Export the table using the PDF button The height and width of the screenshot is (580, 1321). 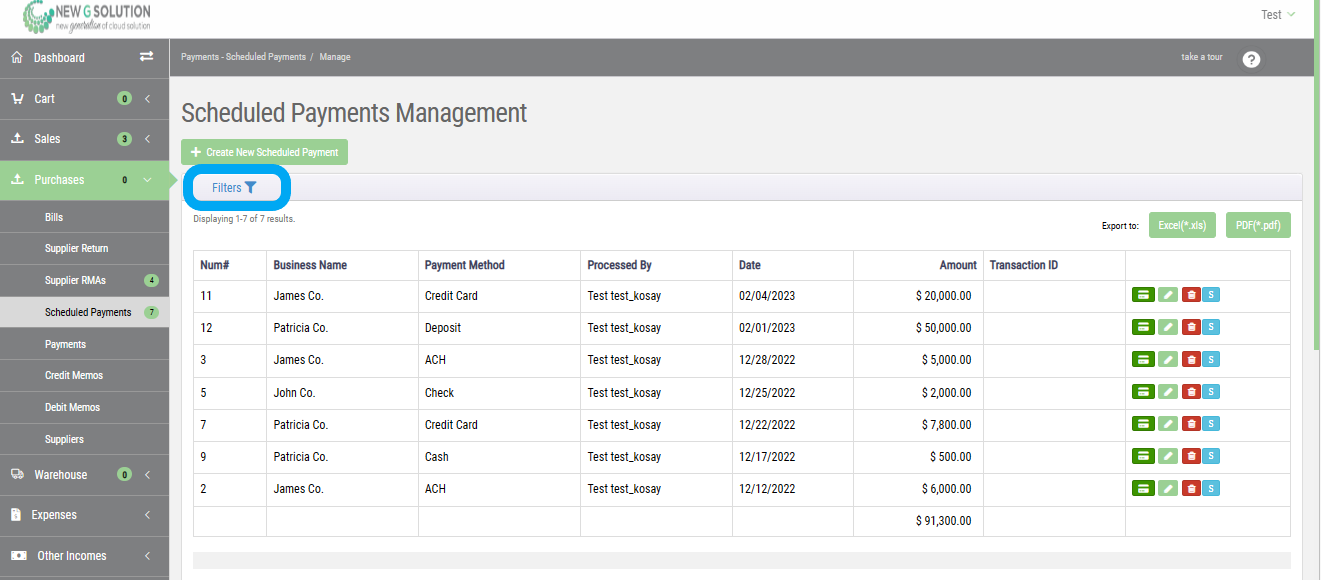[1257, 224]
